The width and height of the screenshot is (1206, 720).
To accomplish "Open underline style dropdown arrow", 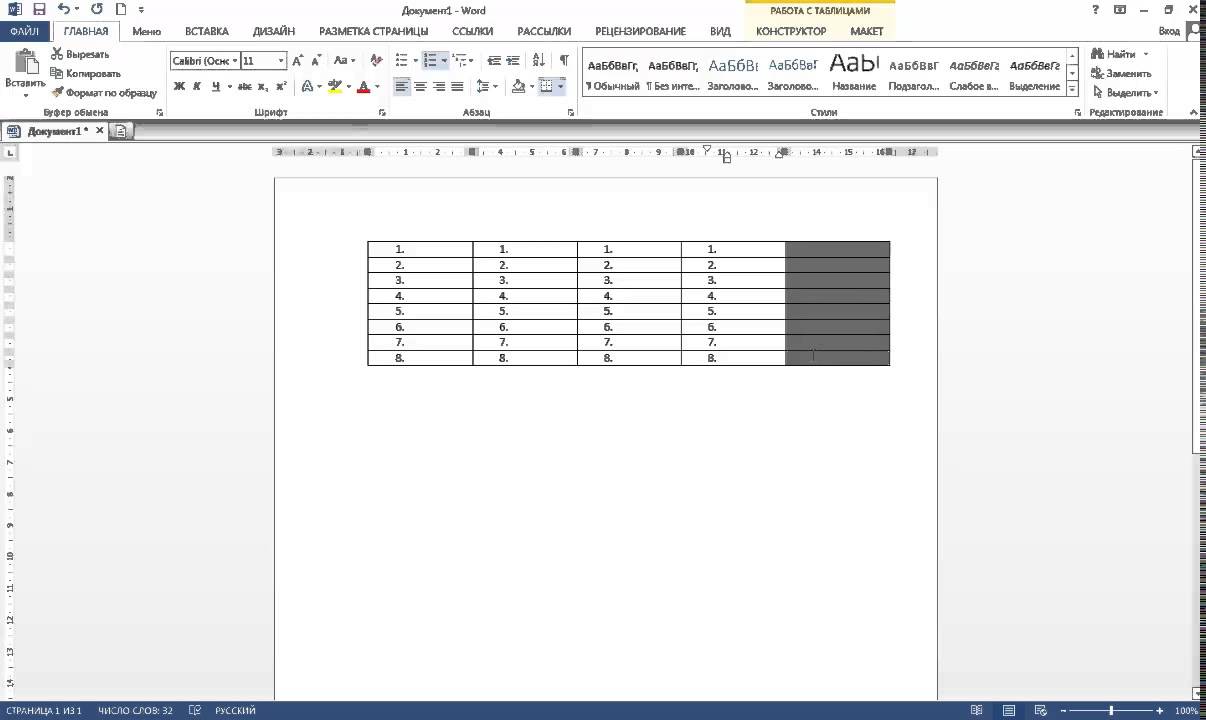I will (228, 87).
